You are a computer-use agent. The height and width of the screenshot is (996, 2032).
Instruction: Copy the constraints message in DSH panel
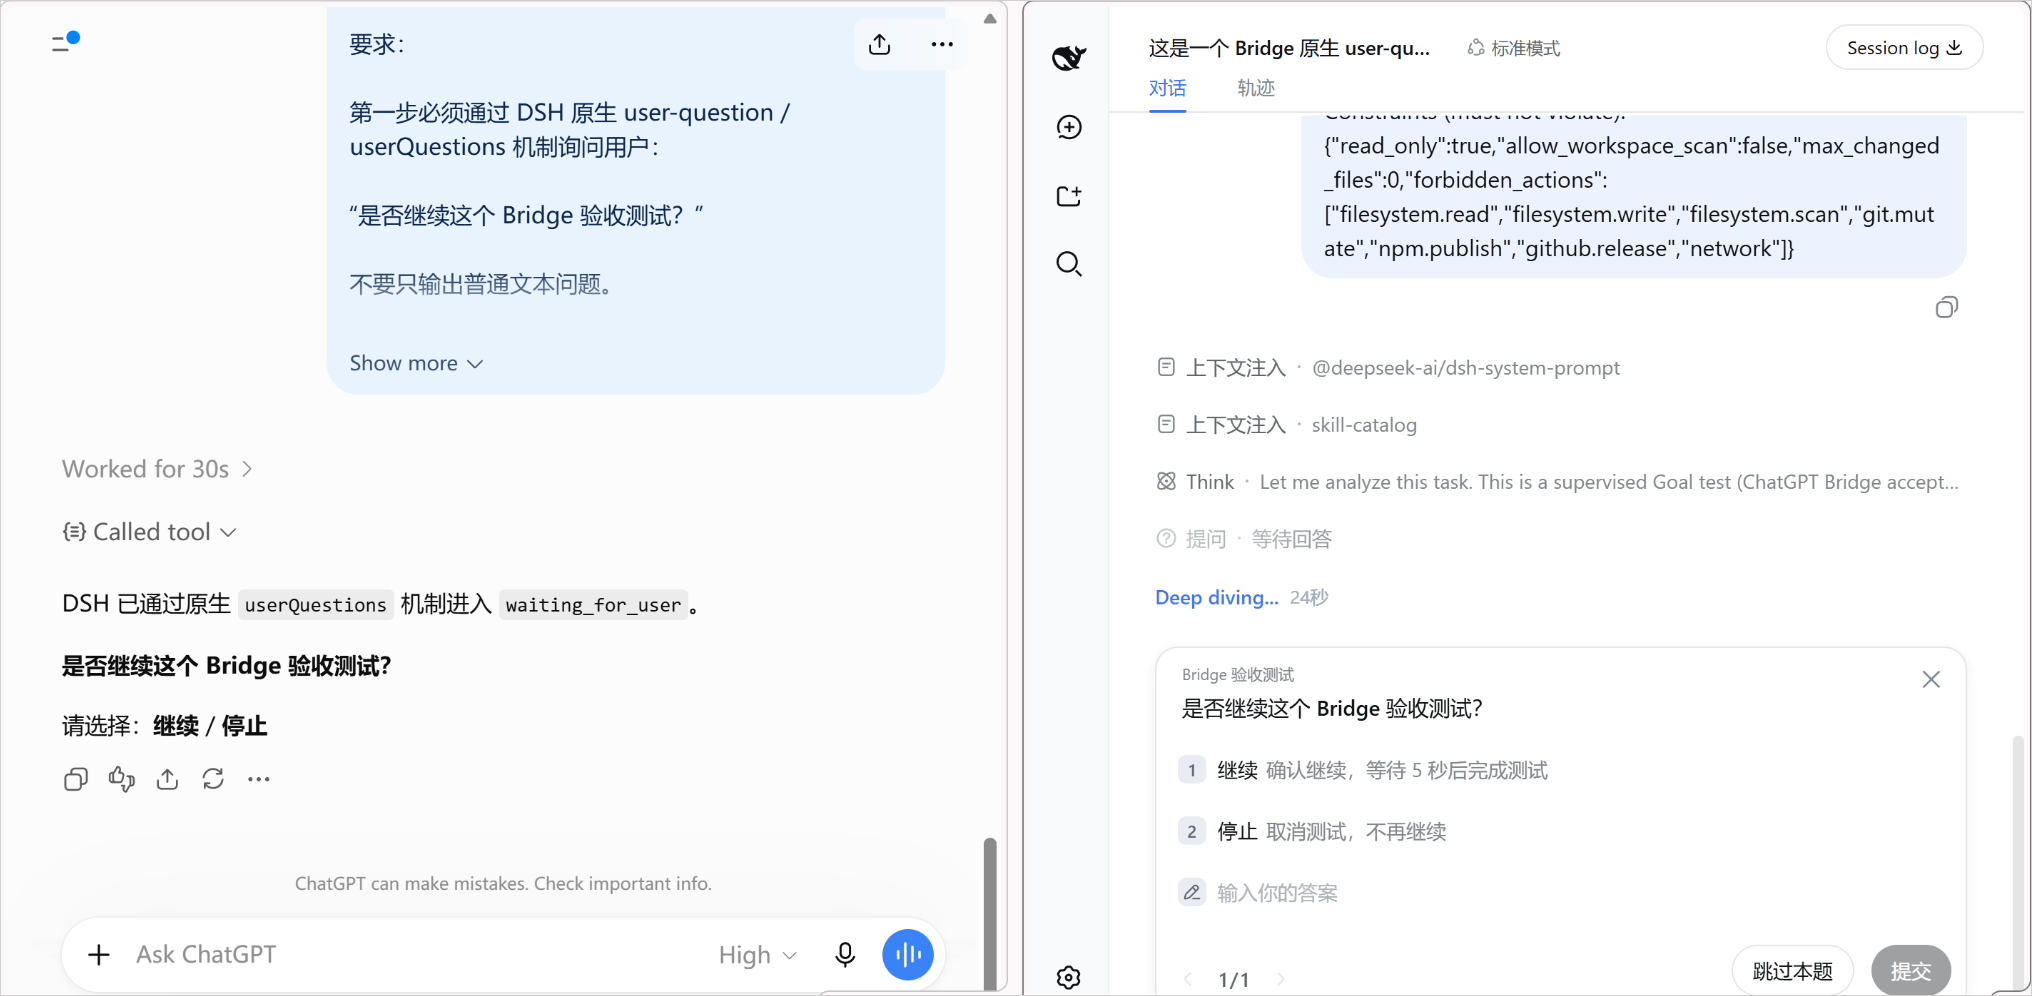pos(1946,307)
